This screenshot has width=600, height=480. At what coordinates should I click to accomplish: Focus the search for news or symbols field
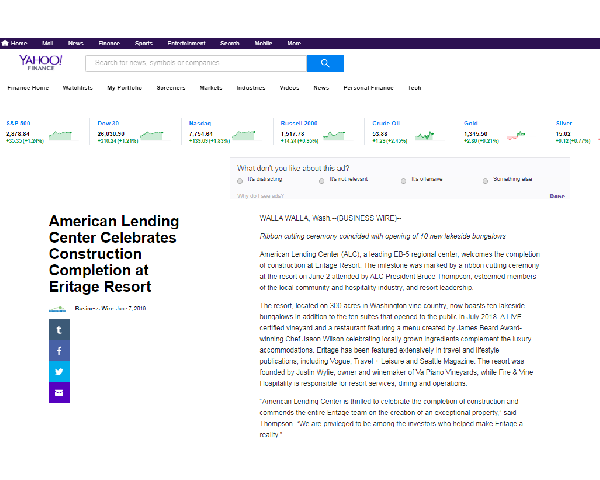point(196,63)
